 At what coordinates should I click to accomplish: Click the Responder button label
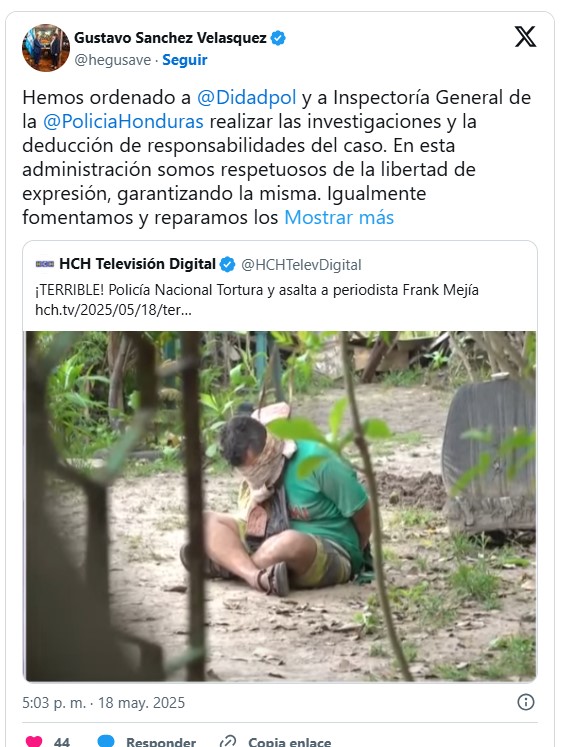[161, 742]
